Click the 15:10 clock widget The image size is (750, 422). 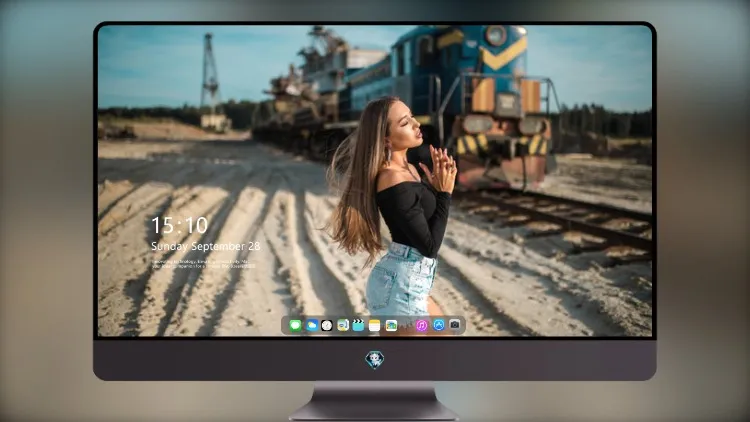179,225
